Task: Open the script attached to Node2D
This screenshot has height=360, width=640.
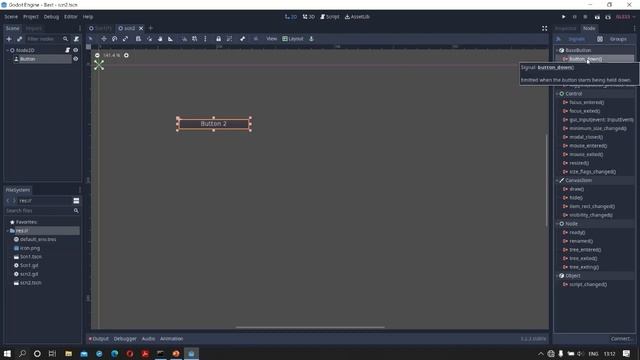Action: (68, 50)
